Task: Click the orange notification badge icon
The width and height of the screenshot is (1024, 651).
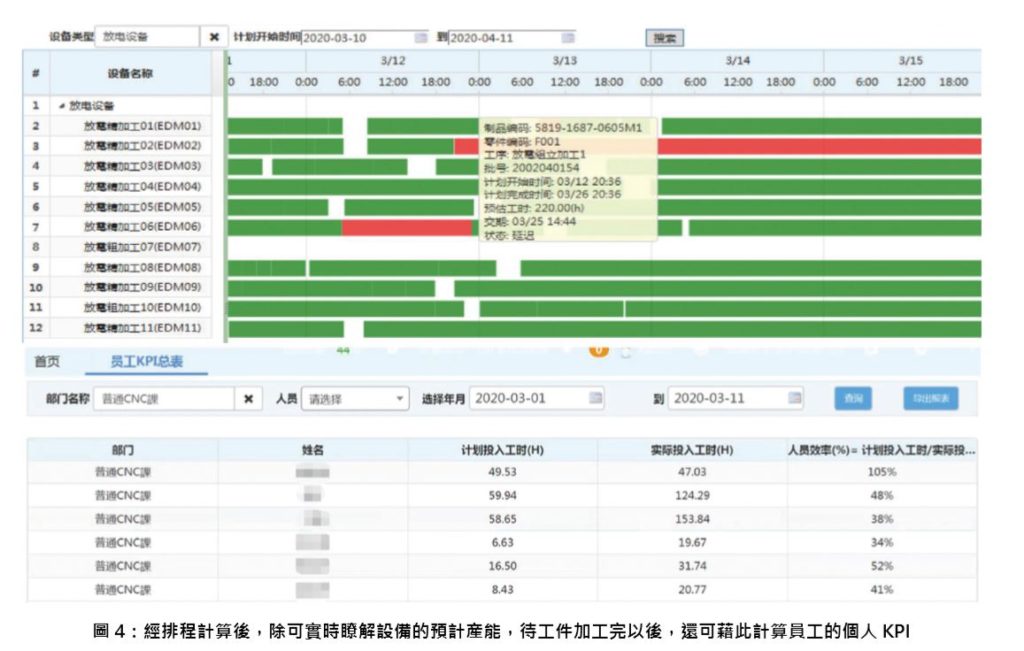Action: click(x=599, y=350)
